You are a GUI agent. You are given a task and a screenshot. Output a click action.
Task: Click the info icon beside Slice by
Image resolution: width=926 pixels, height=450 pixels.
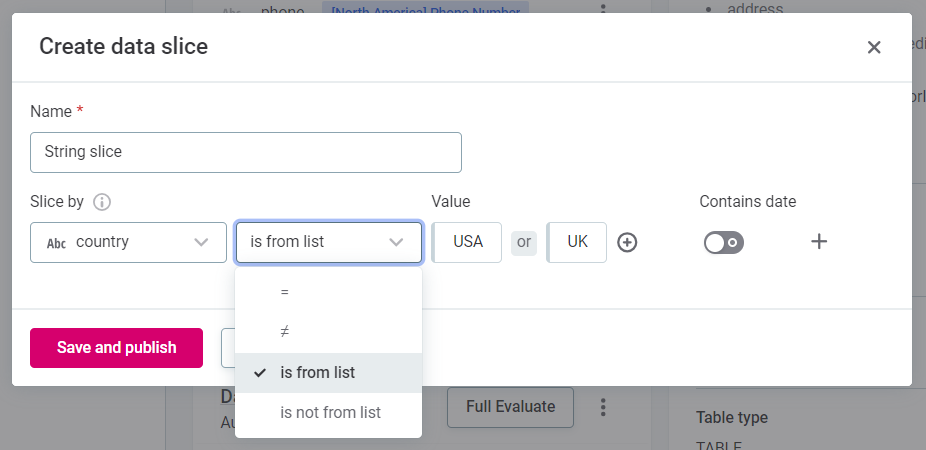[101, 202]
